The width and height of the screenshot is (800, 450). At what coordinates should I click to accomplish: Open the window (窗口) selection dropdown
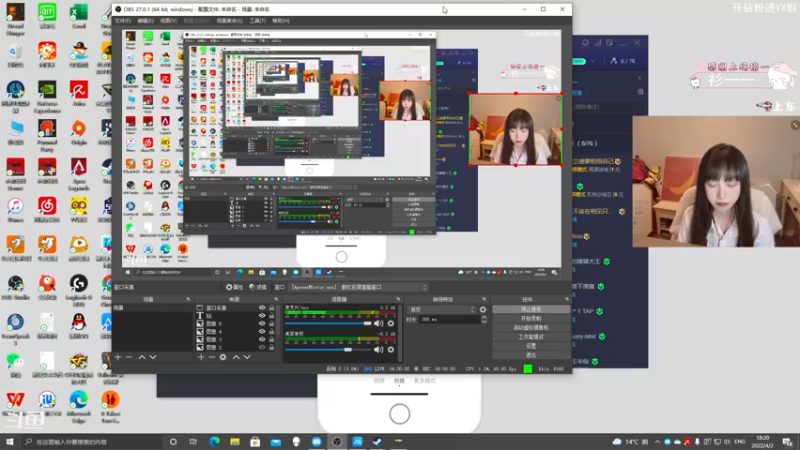tap(359, 287)
